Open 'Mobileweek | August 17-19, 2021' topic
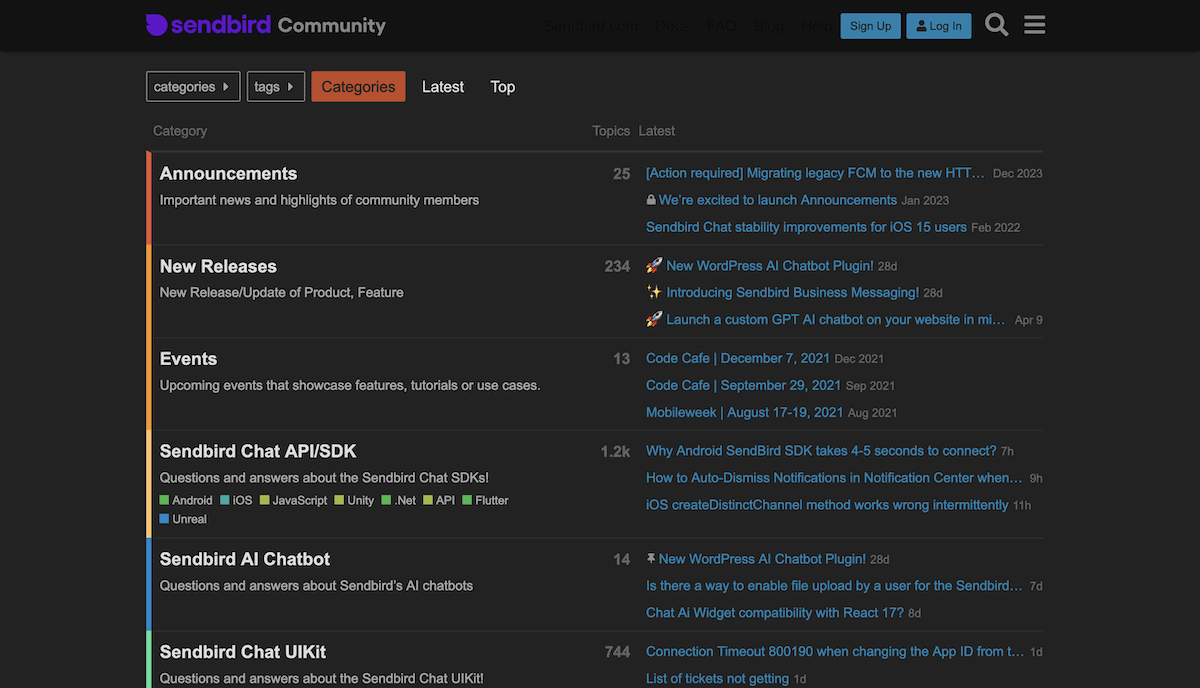 [x=745, y=412]
